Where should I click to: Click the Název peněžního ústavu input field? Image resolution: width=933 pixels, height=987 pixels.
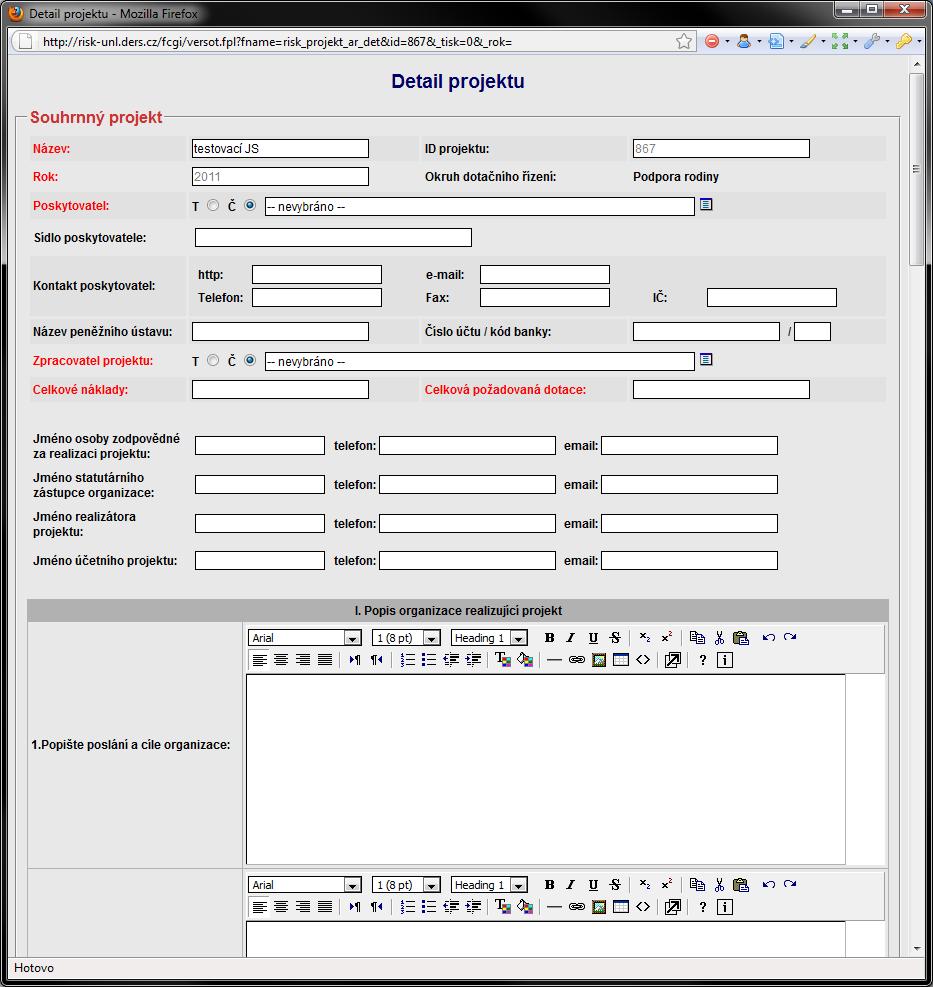[x=280, y=331]
